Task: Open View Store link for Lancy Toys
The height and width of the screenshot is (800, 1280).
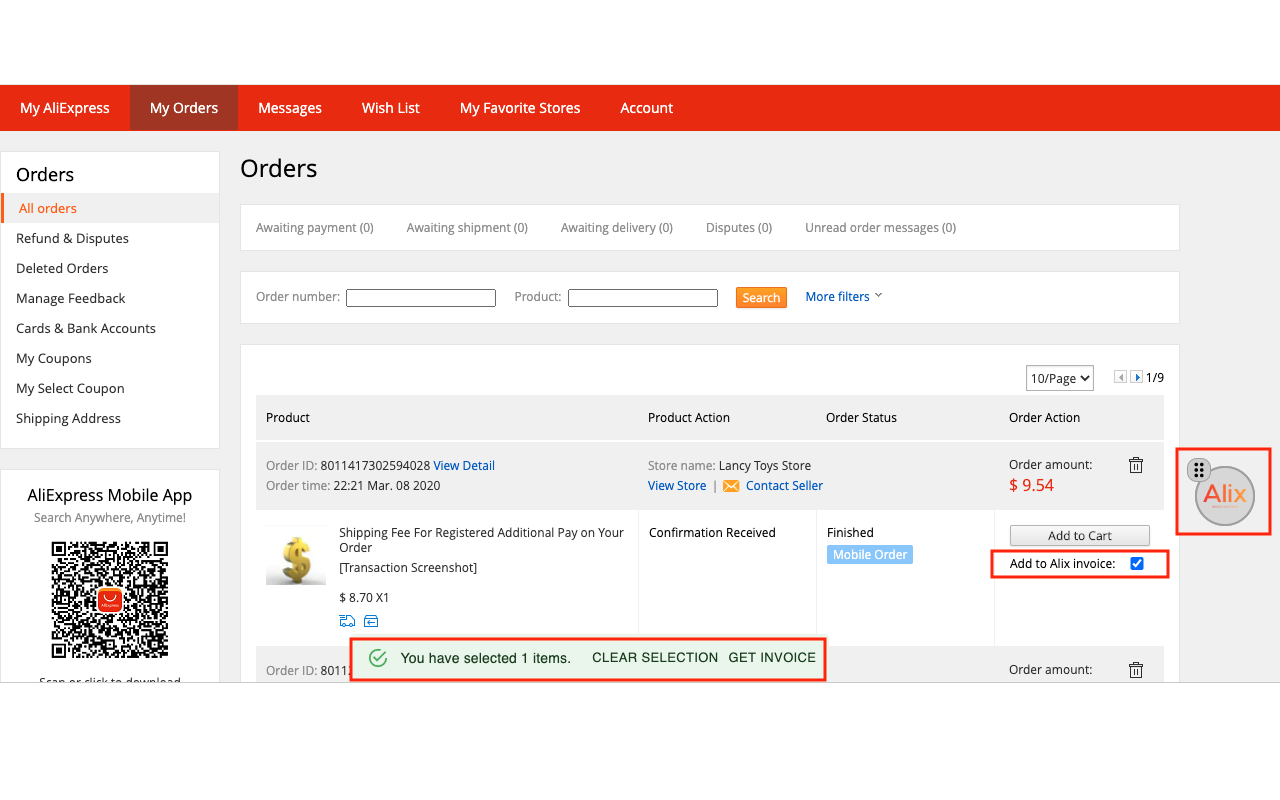Action: 677,486
